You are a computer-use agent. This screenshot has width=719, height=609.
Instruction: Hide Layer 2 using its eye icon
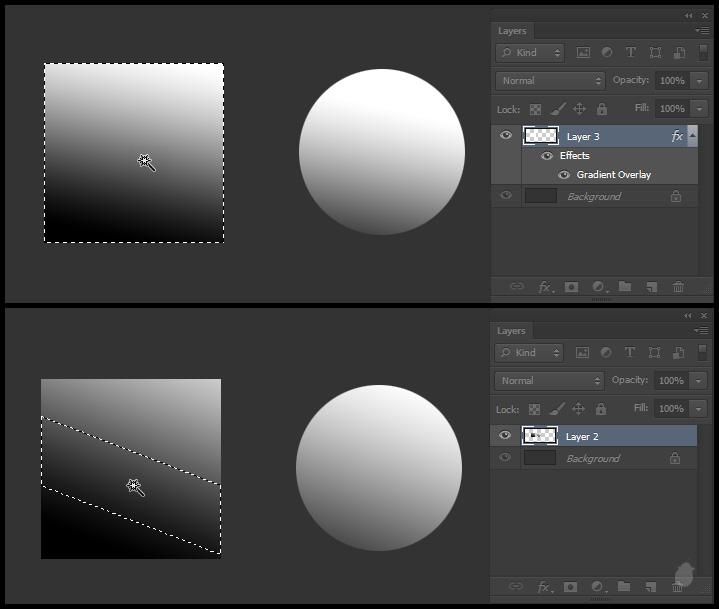click(x=506, y=436)
